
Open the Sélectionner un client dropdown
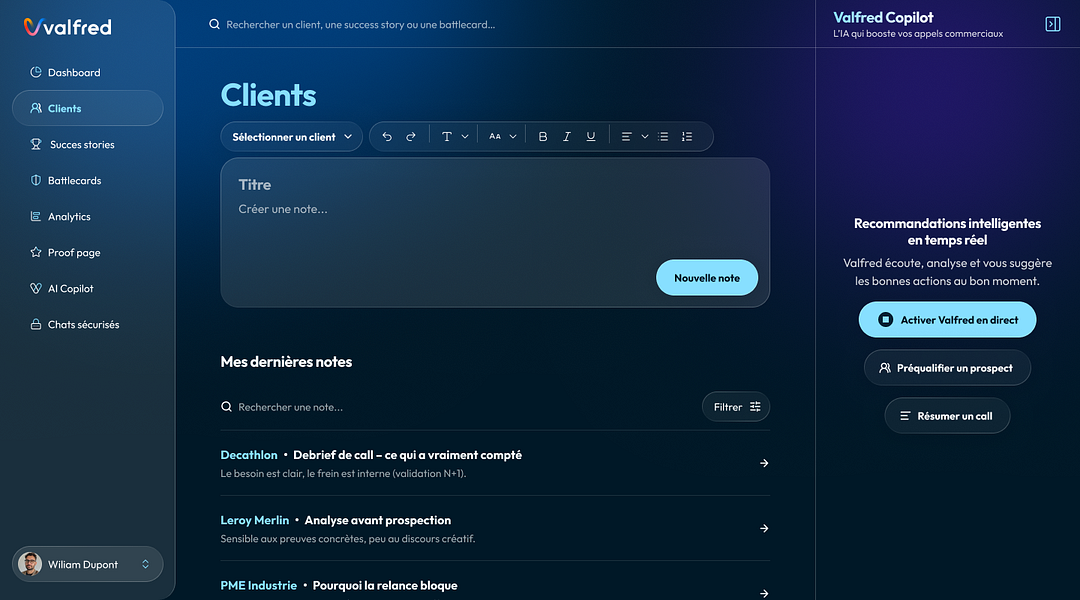pyautogui.click(x=291, y=136)
